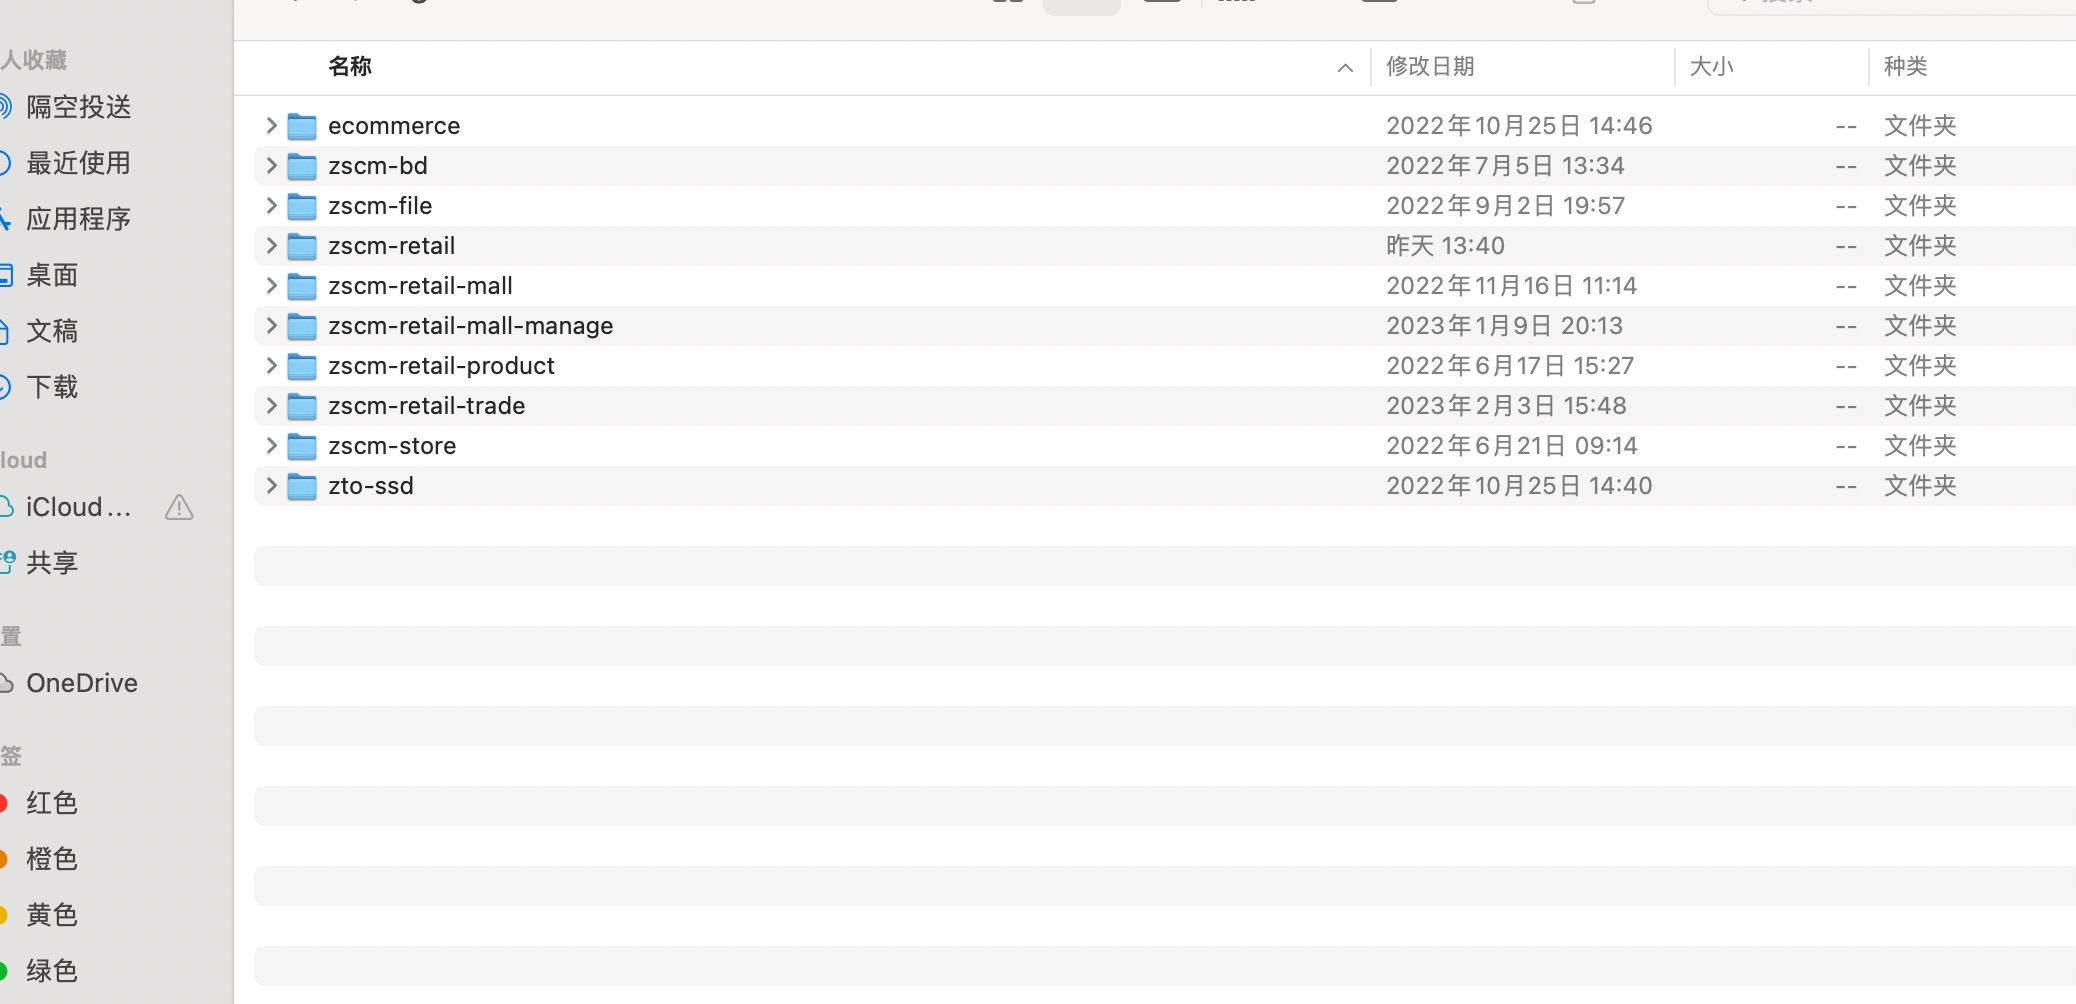The width and height of the screenshot is (2076, 1004).
Task: Click the iCloud warning triangle icon
Action: pos(179,507)
